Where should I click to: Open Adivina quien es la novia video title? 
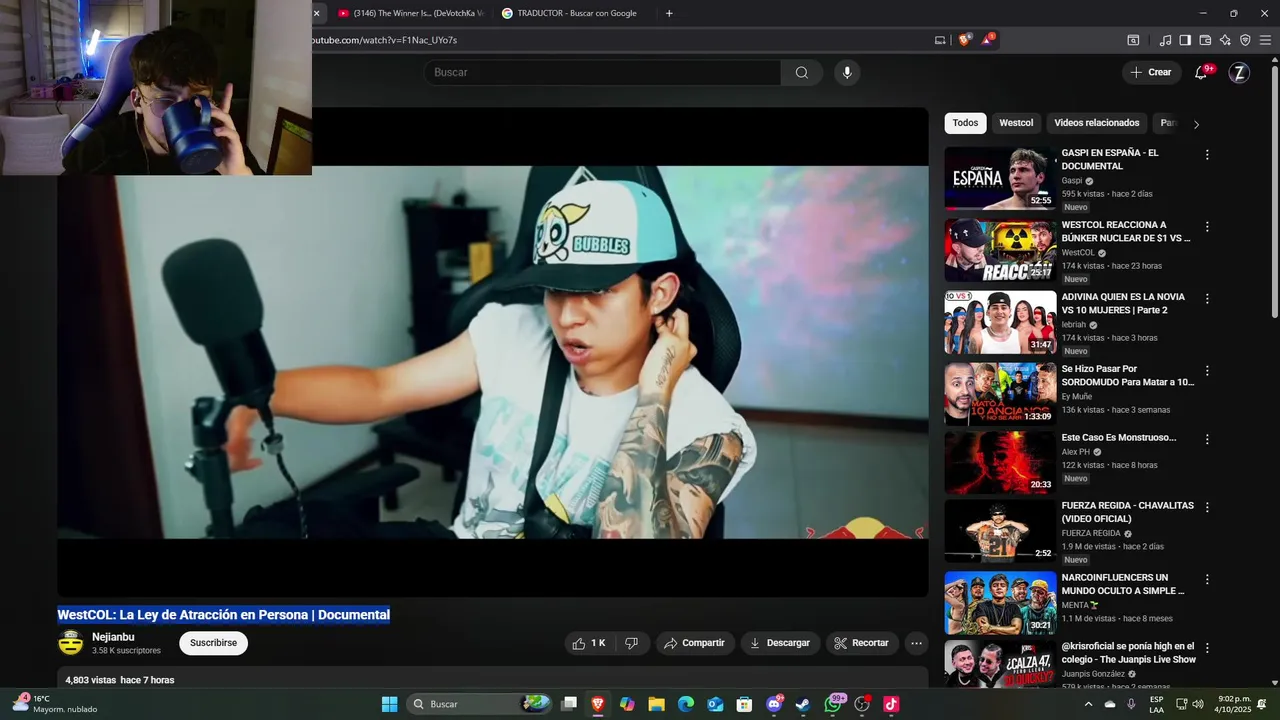coord(1123,303)
